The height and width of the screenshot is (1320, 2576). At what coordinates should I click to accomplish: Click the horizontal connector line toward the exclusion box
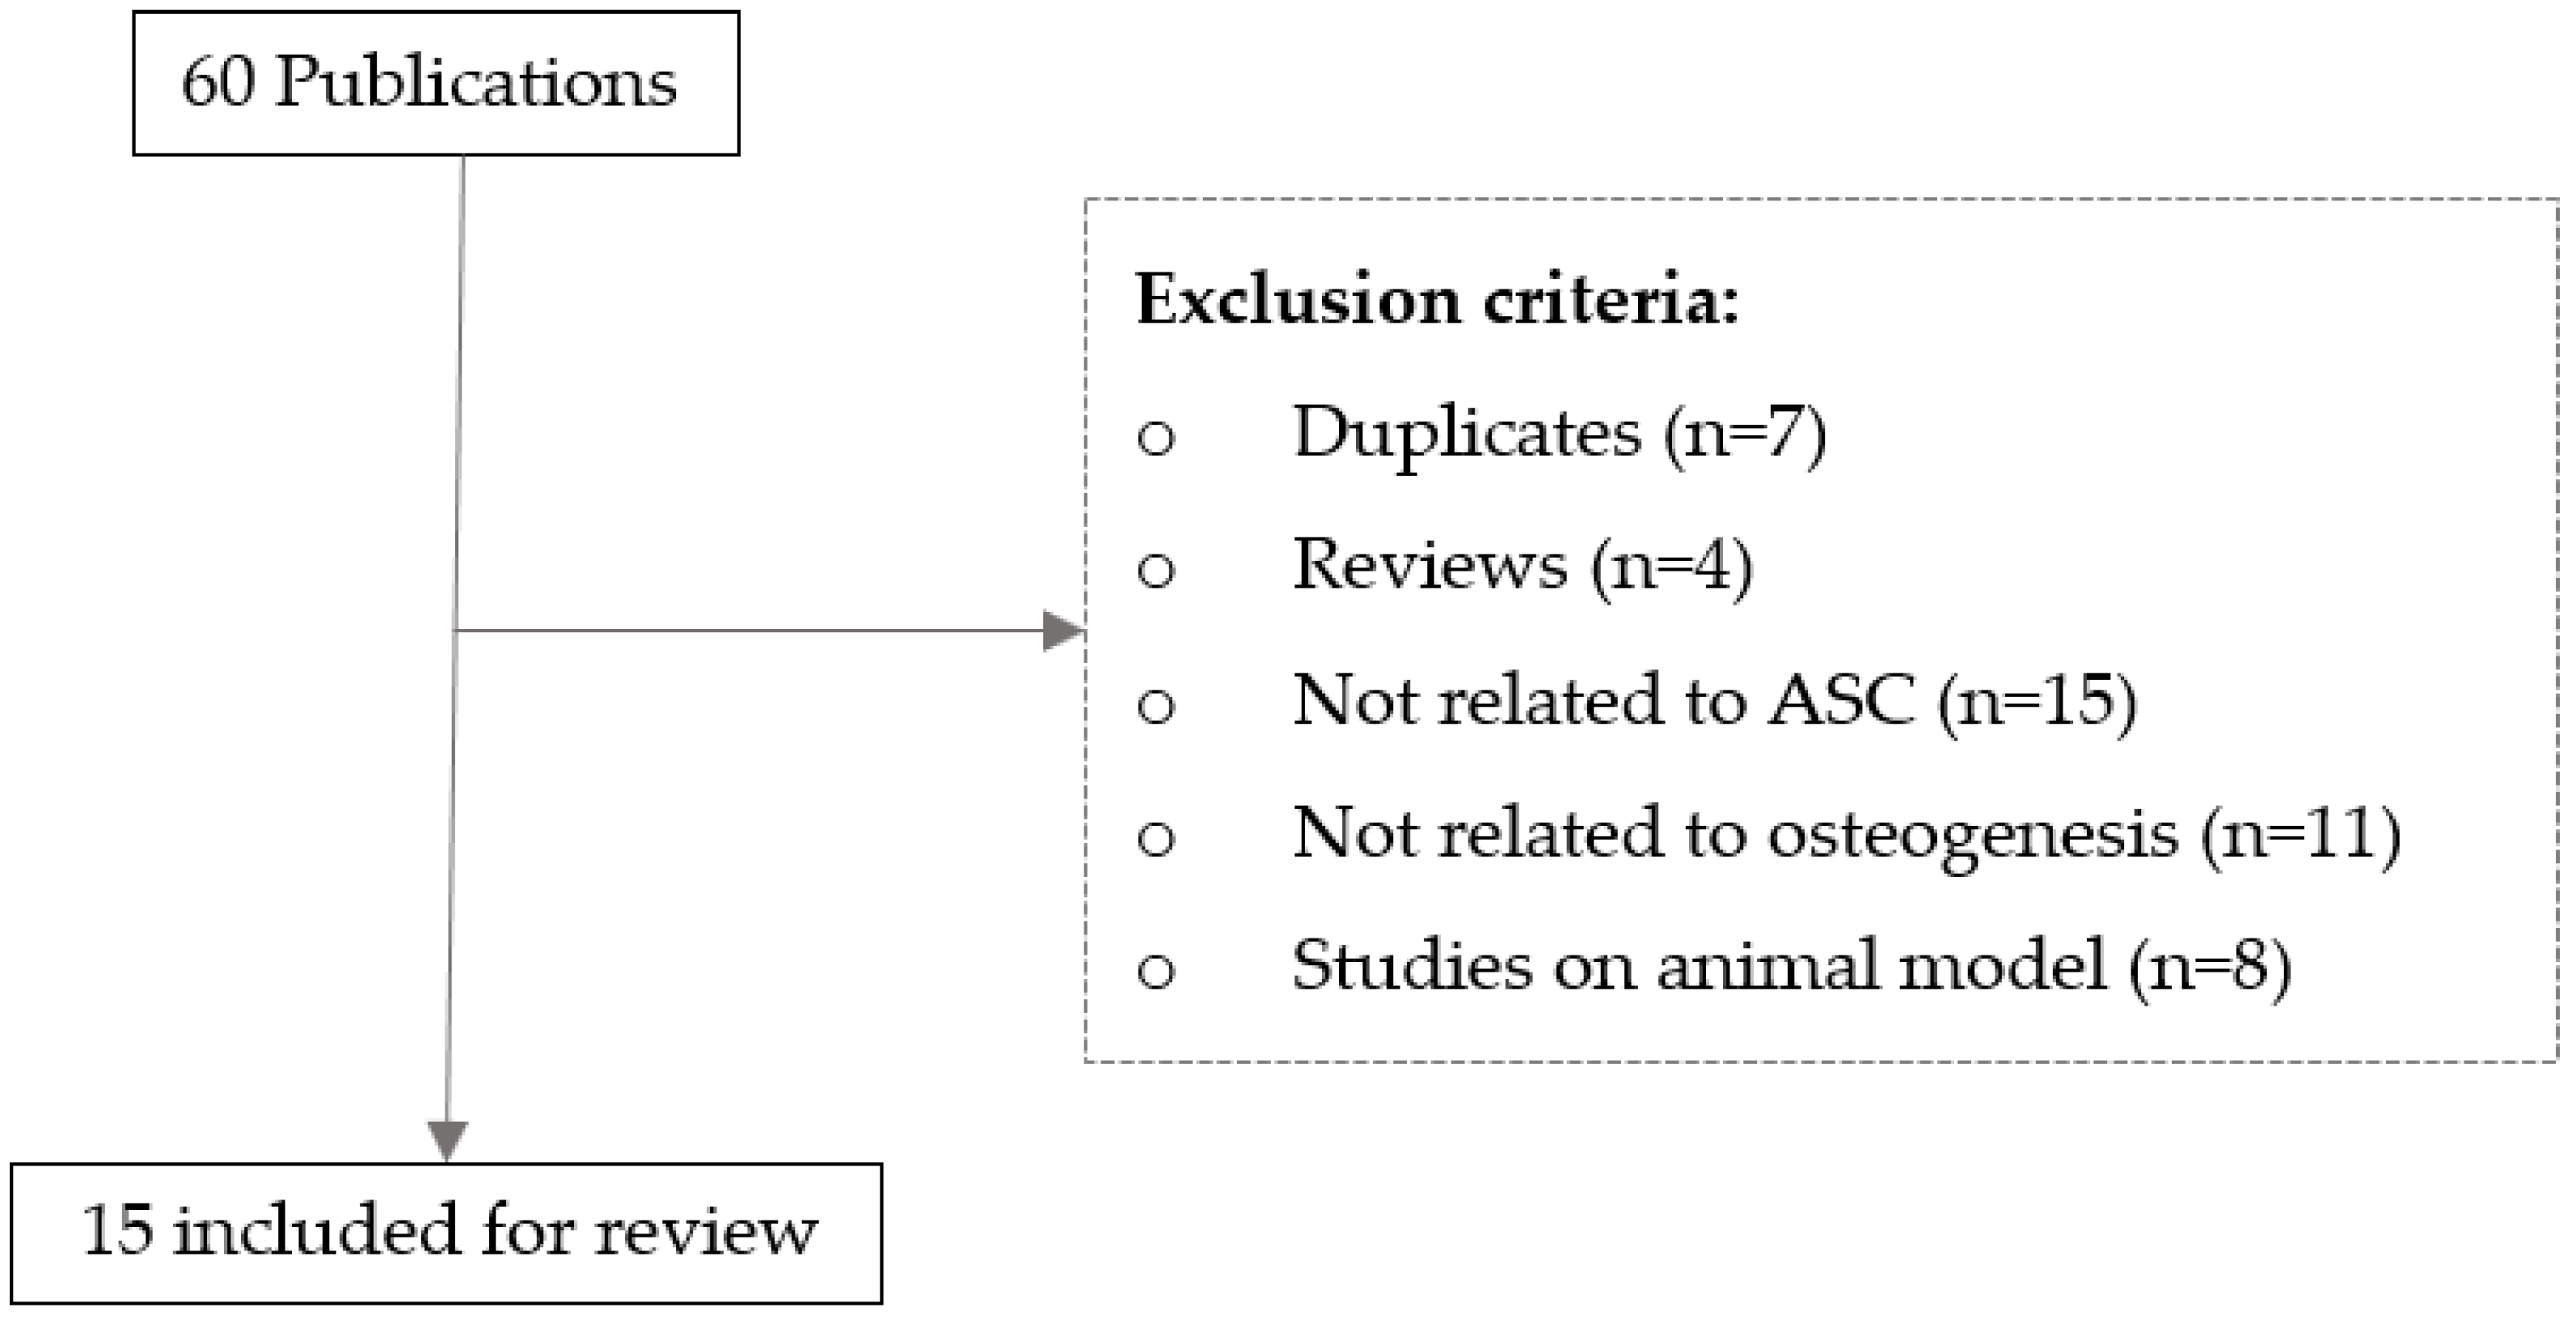click(x=750, y=631)
